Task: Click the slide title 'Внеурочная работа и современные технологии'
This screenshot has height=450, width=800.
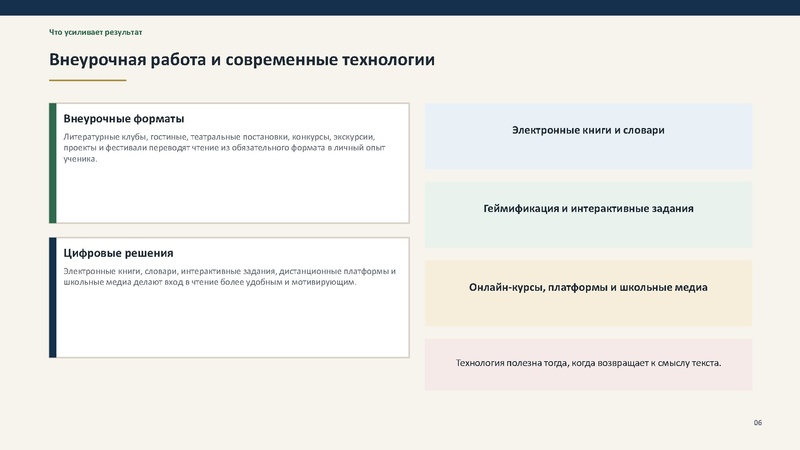Action: (242, 60)
